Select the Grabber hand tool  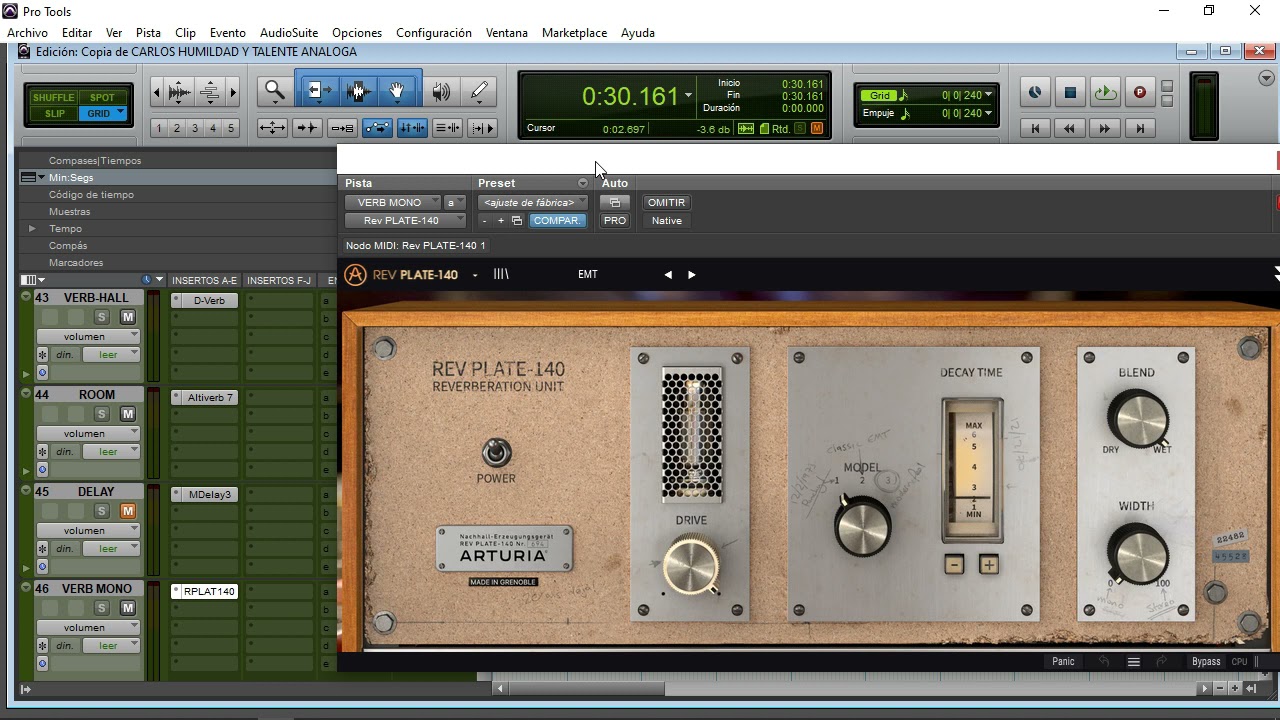tap(397, 92)
